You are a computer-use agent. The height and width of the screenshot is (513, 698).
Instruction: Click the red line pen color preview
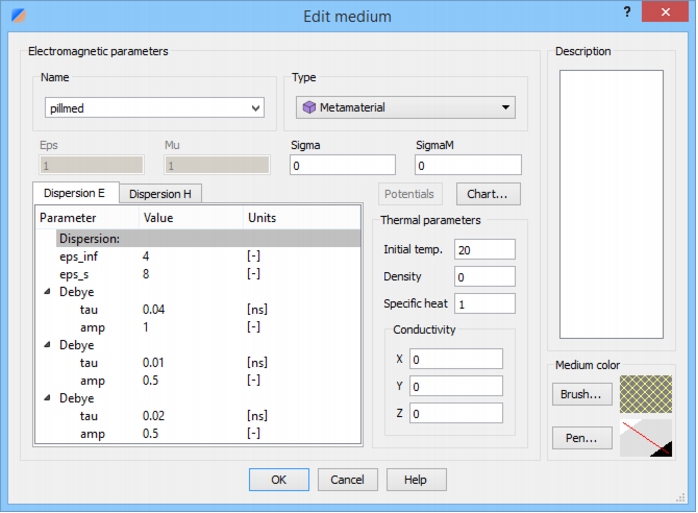click(x=646, y=438)
